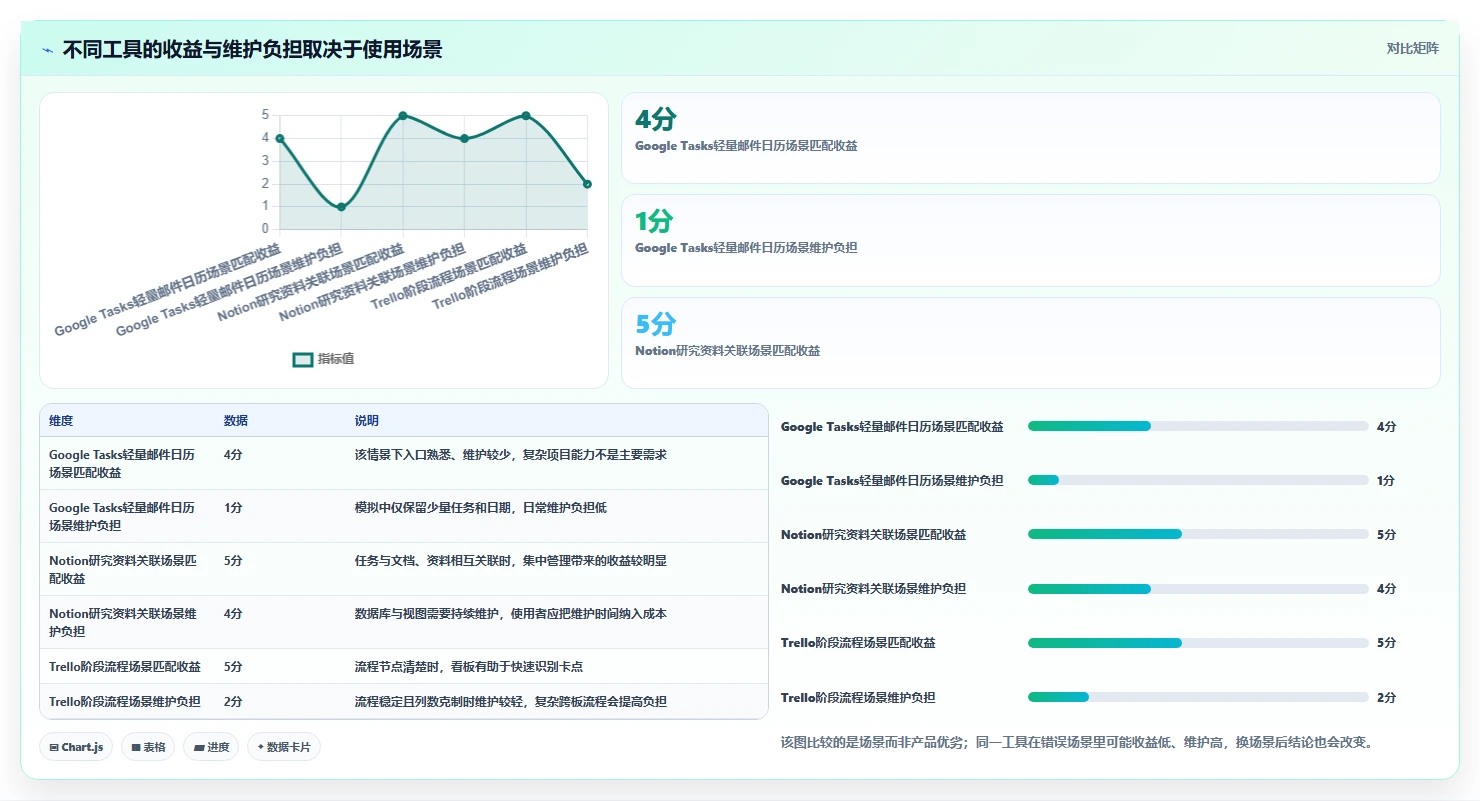1480x801 pixels.
Task: Click the progress bar for Google Tasks维护负担
Action: [1198, 480]
